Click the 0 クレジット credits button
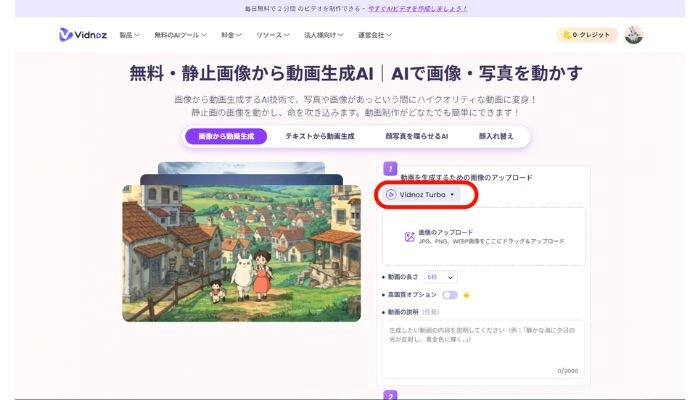 tap(587, 35)
